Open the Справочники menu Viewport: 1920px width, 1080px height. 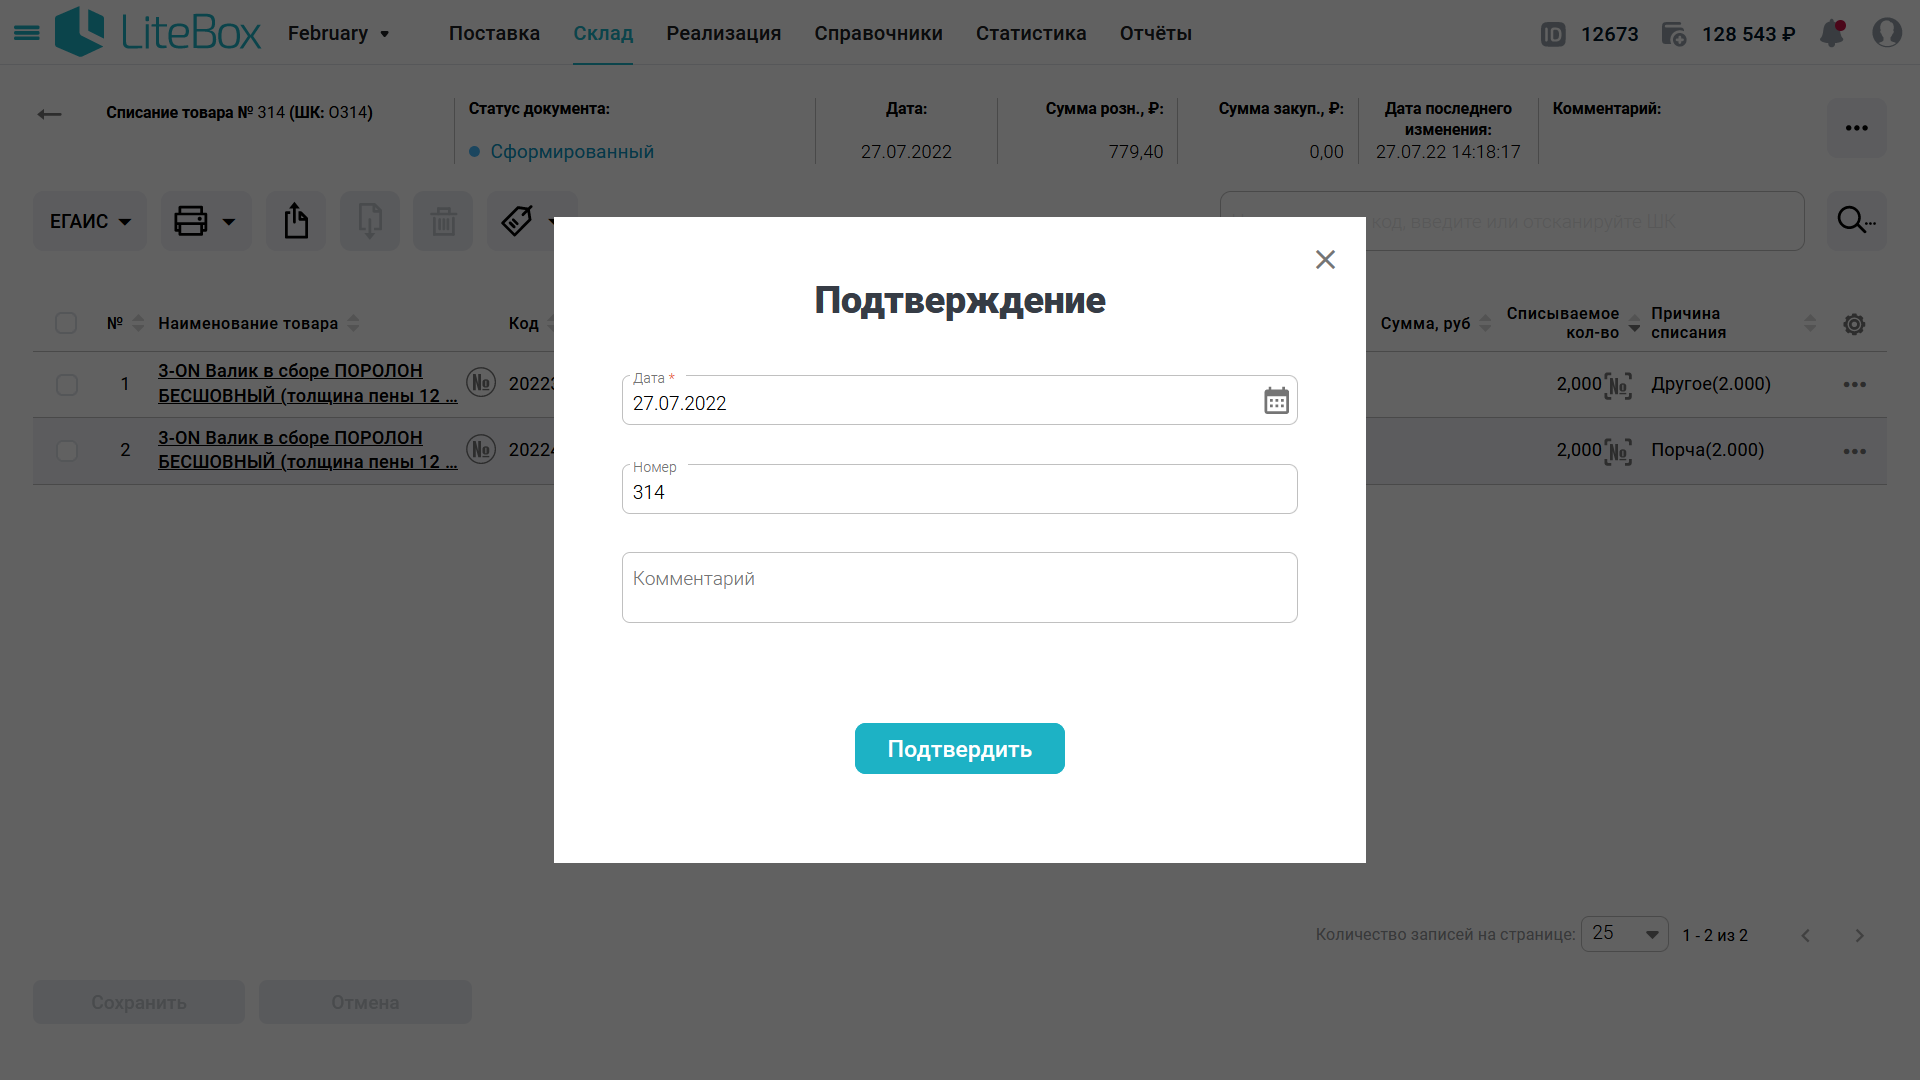pos(878,33)
